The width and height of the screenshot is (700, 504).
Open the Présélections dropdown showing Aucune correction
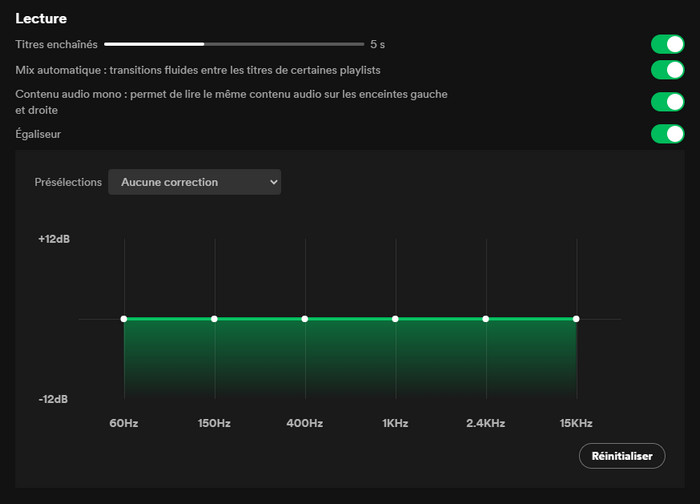pos(194,182)
